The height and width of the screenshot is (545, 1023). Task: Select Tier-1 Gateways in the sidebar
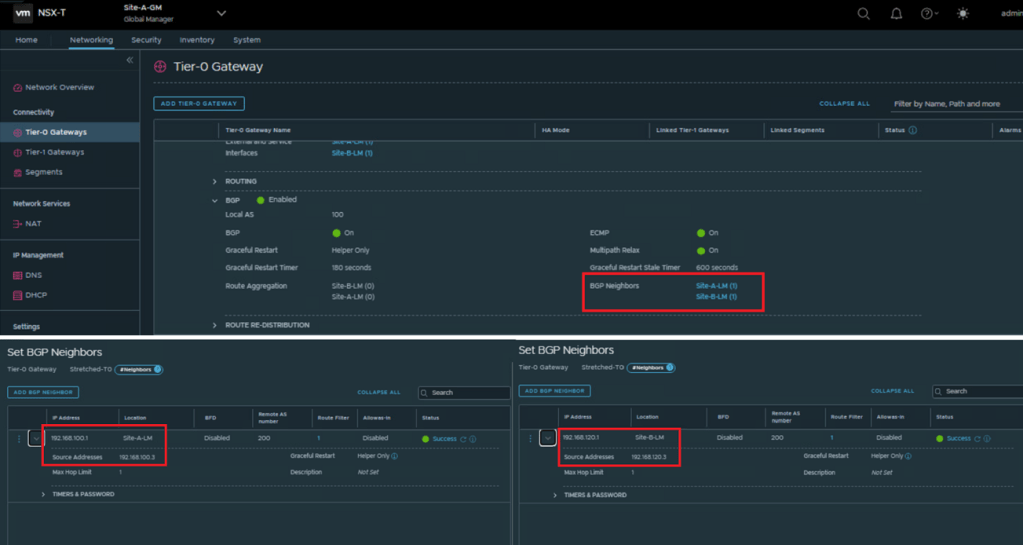[x=54, y=153]
